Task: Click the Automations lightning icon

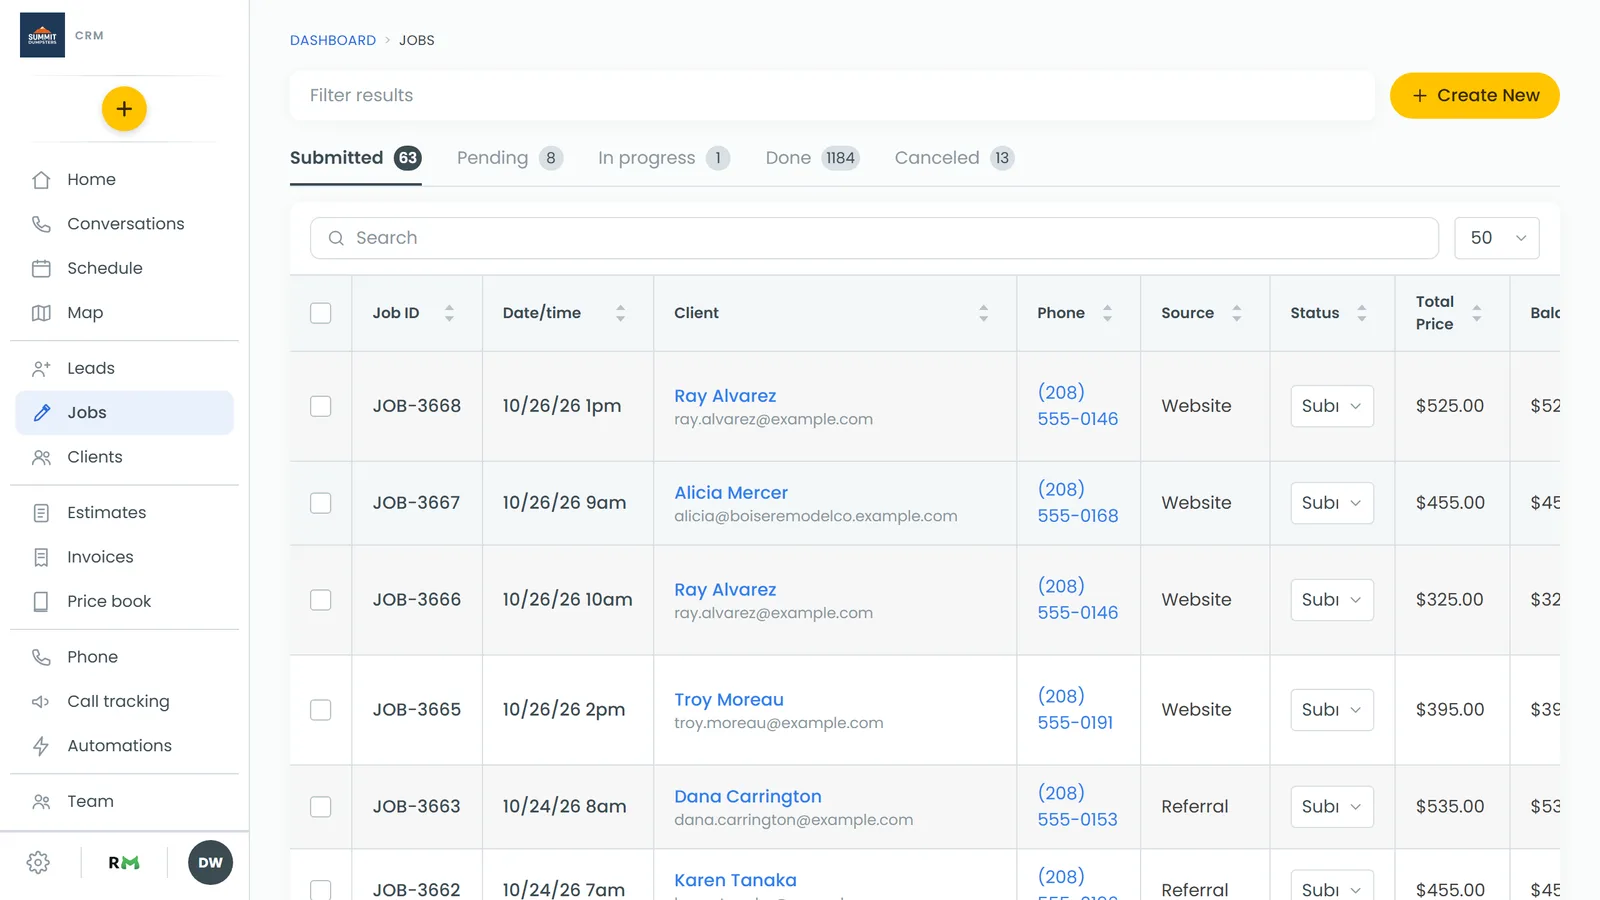Action: pos(41,746)
